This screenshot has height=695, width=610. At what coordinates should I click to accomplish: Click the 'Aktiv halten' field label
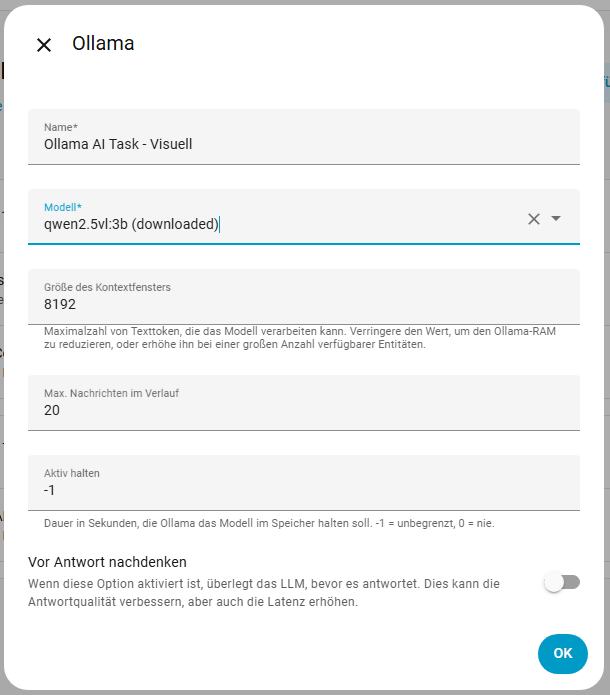click(72, 473)
